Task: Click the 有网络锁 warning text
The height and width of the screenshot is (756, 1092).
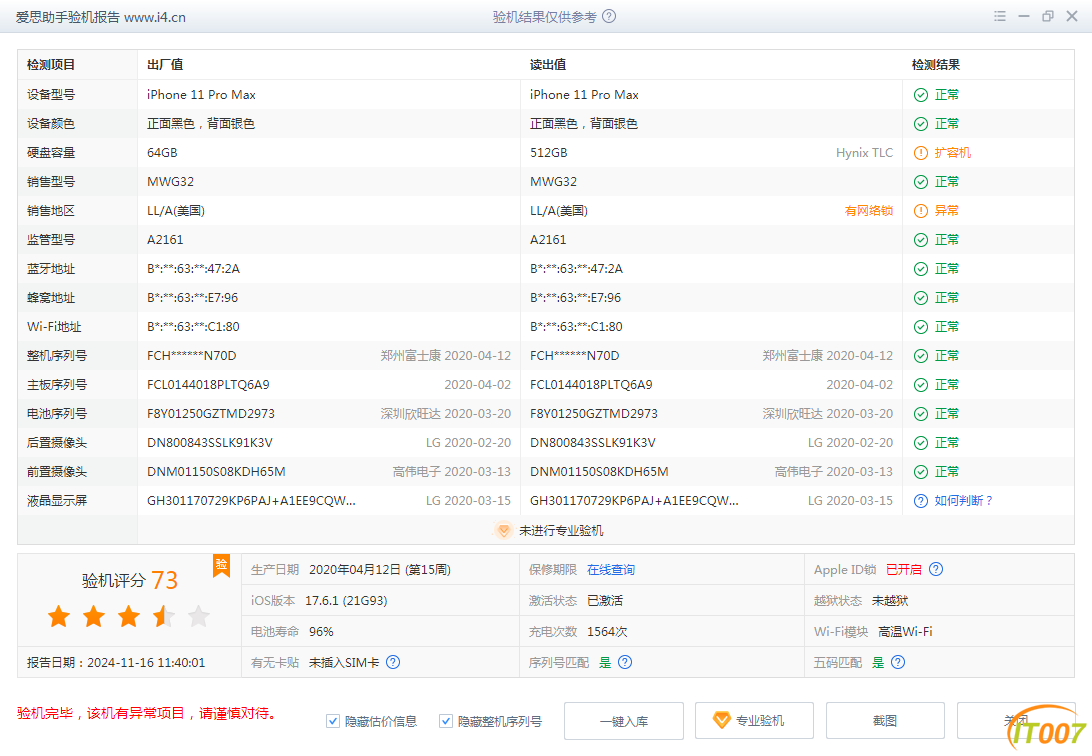Action: [x=868, y=211]
